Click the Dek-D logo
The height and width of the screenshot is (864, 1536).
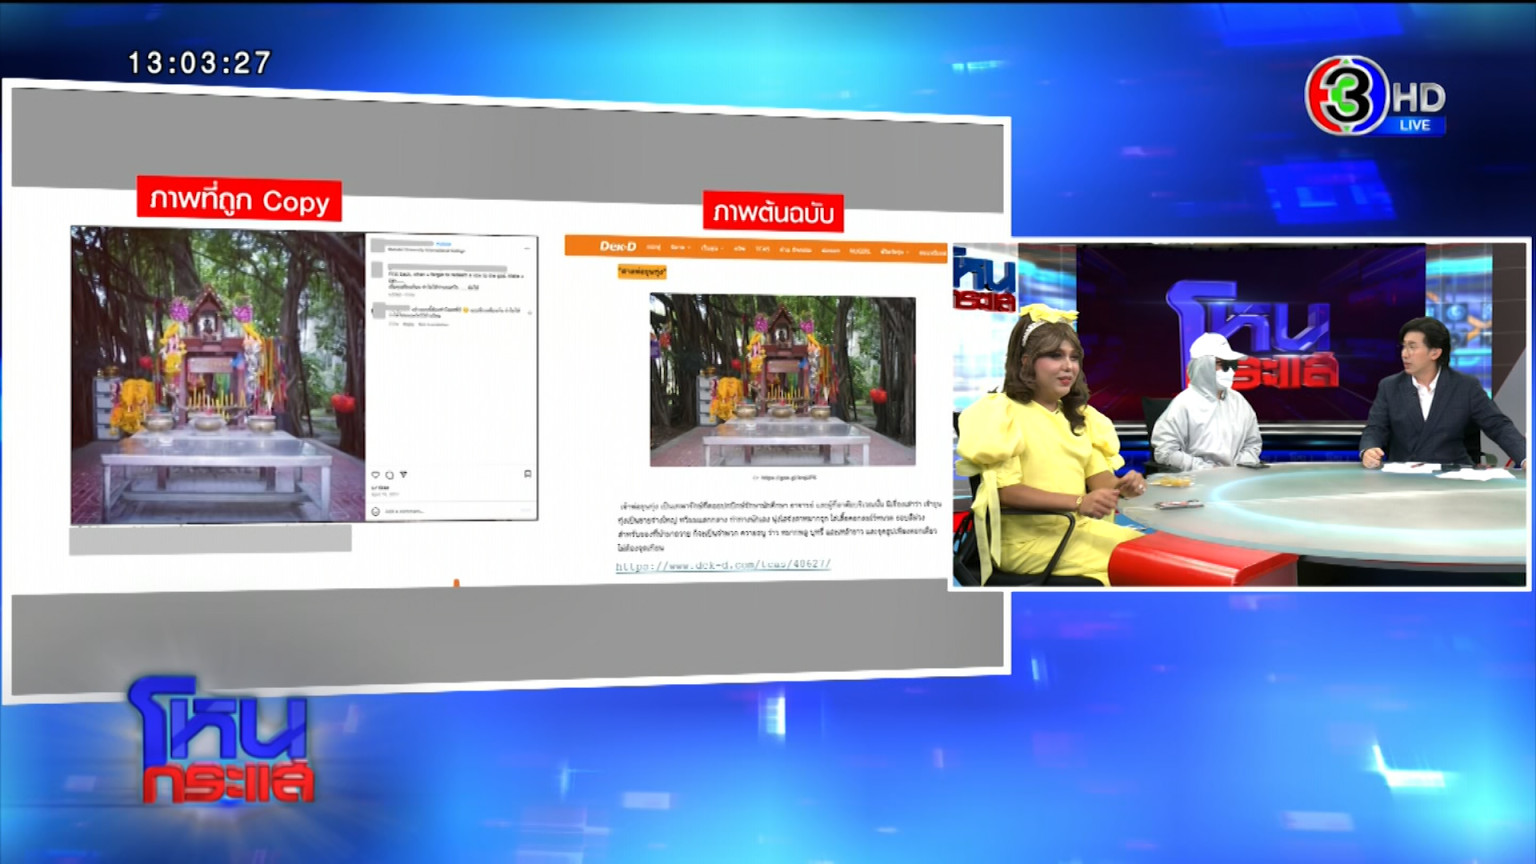pos(618,246)
